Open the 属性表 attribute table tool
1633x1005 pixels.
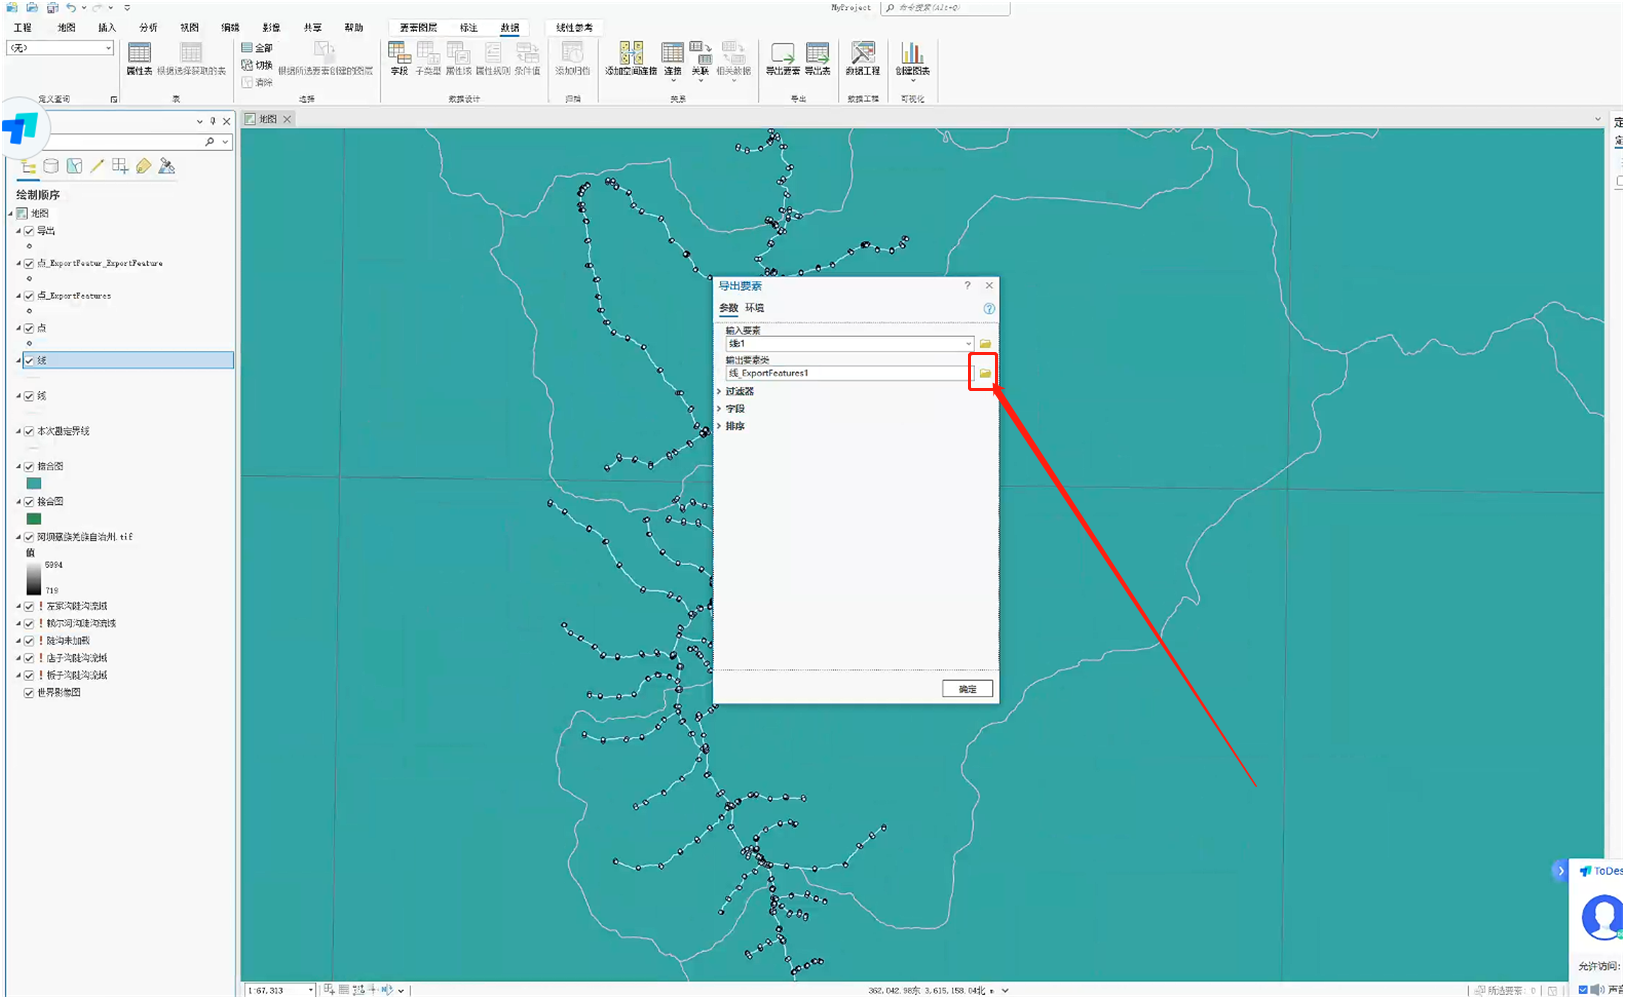(x=139, y=59)
